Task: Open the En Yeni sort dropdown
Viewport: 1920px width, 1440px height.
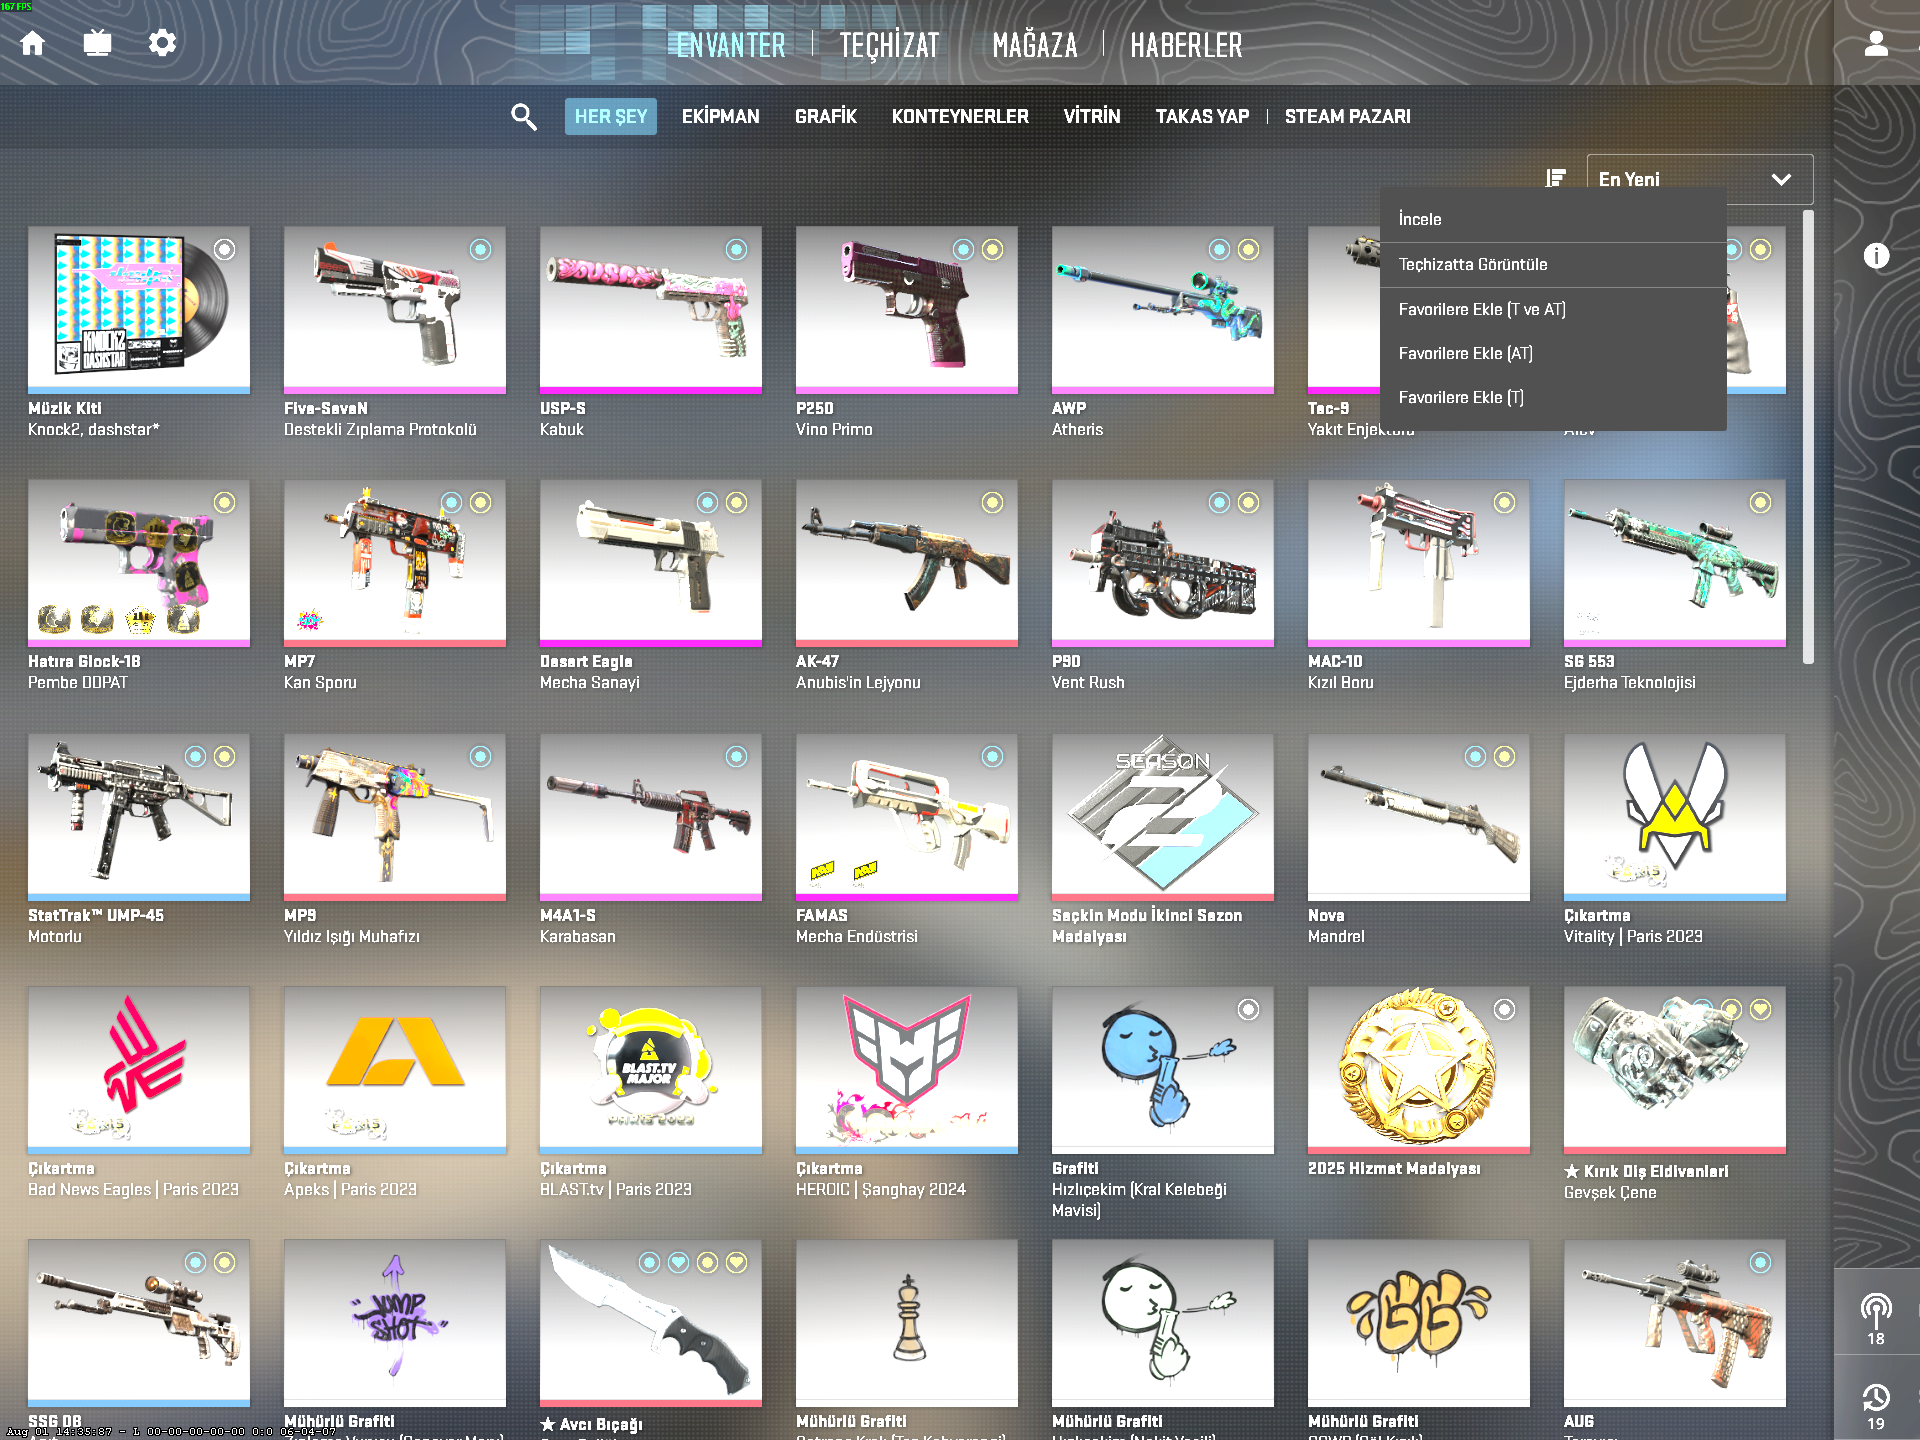Action: click(1699, 179)
